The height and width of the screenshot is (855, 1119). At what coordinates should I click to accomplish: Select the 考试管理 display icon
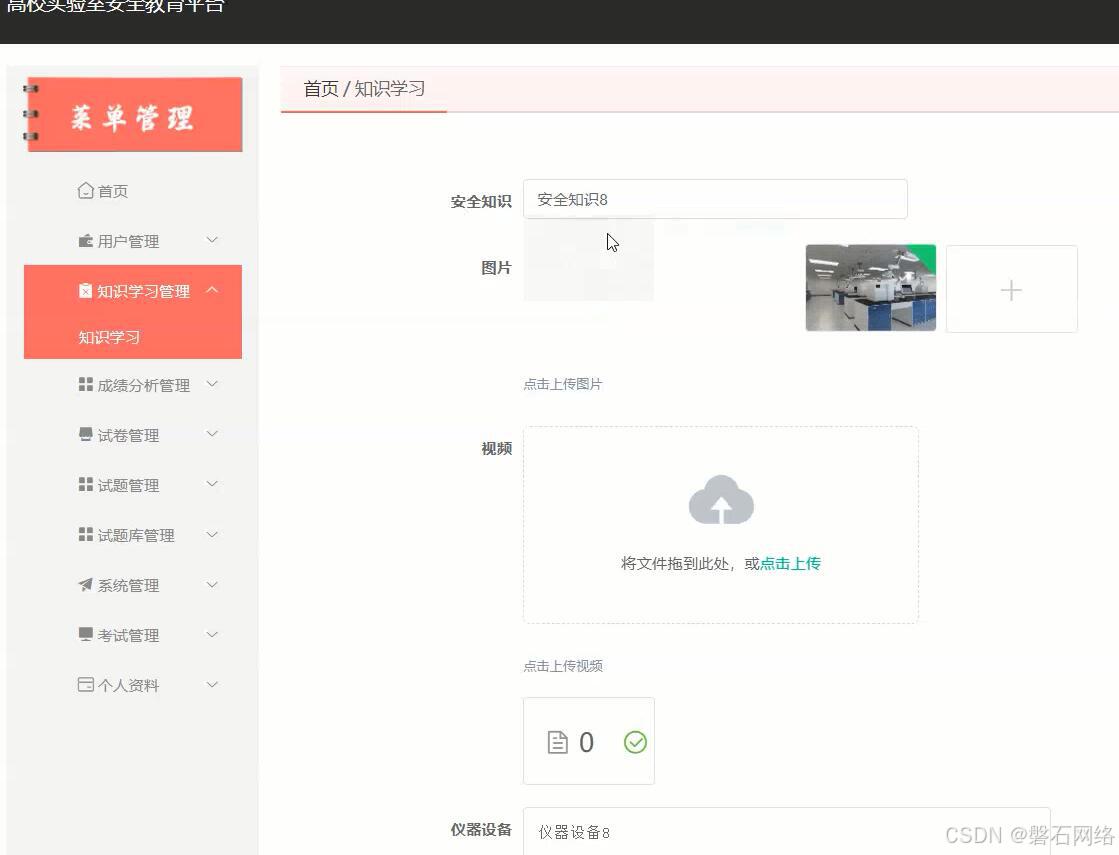pos(87,634)
